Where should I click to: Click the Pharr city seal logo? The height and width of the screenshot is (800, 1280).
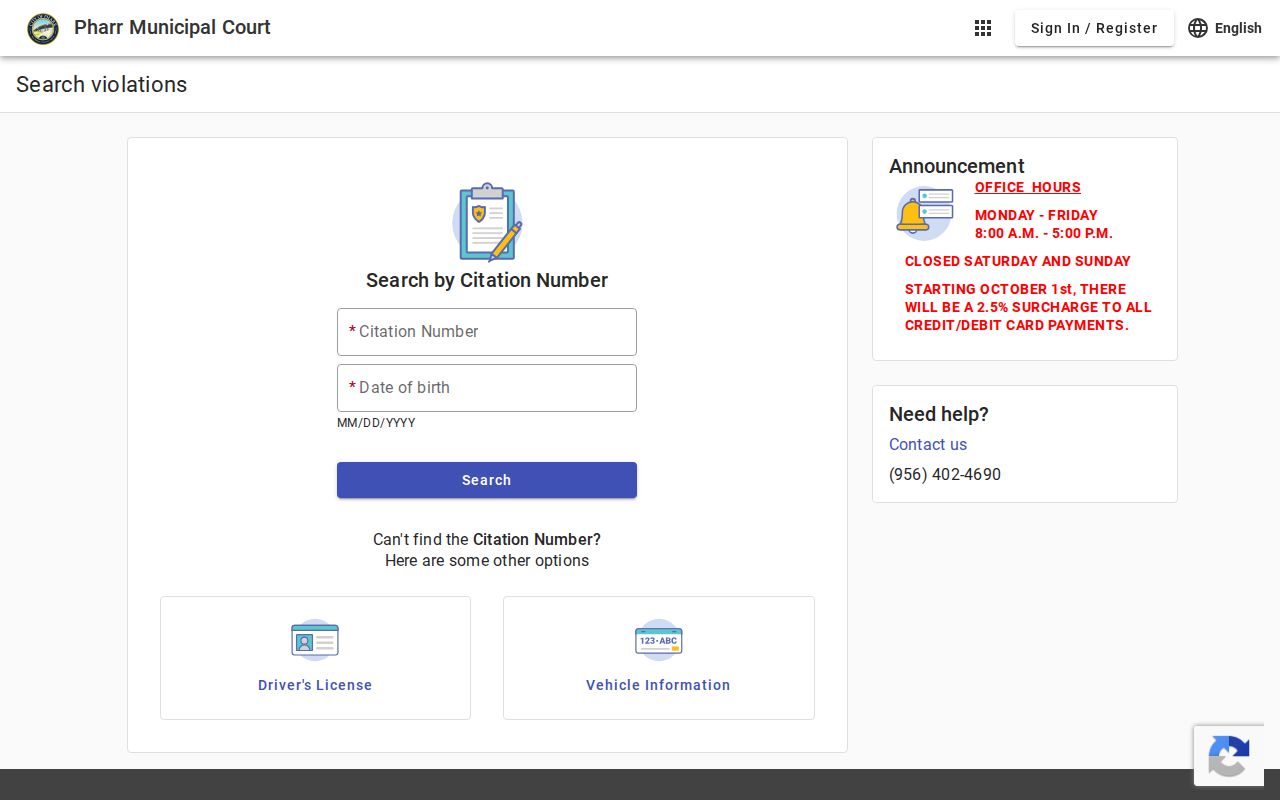[x=43, y=28]
